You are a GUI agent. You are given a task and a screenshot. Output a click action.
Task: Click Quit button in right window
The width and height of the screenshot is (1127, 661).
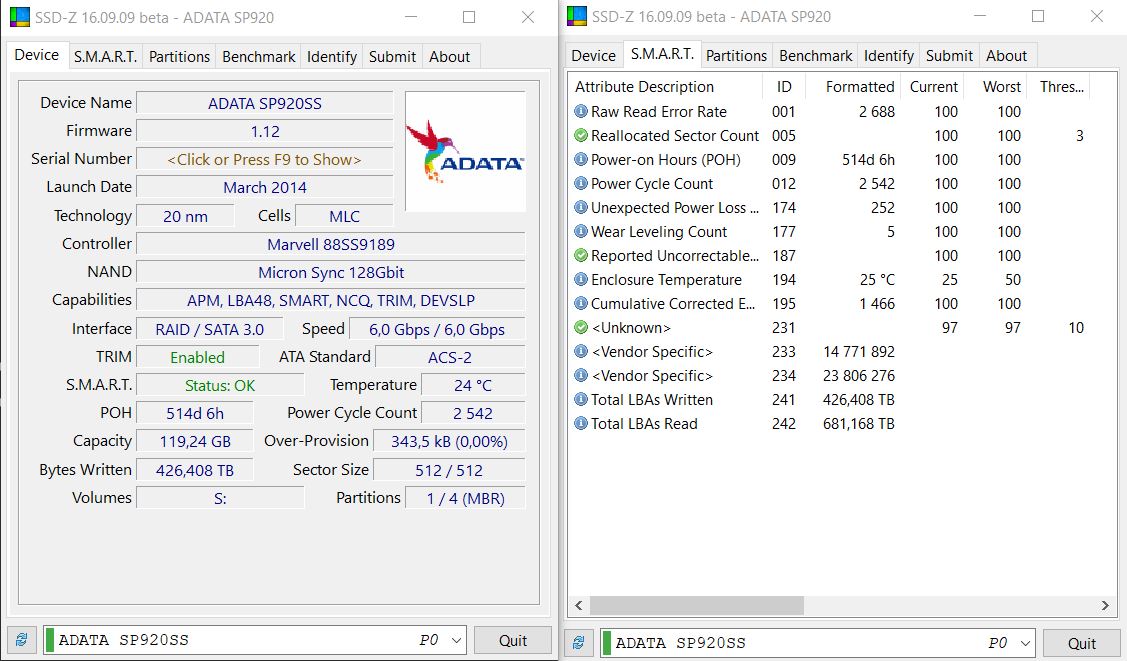click(x=1082, y=643)
